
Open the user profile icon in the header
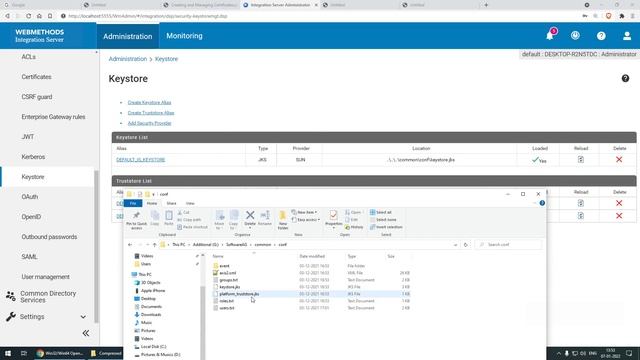click(x=627, y=36)
